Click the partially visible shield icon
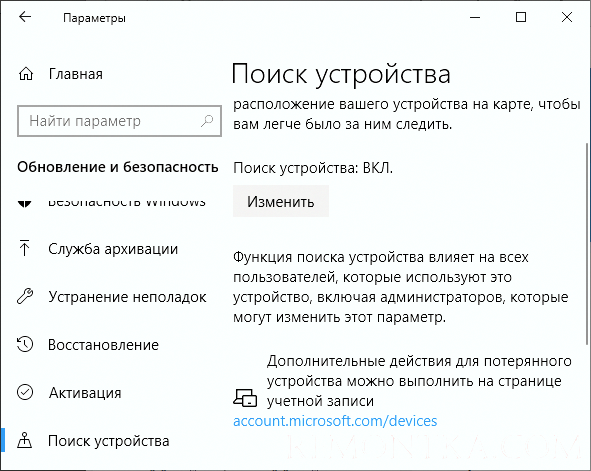Viewport: 591px width, 471px height. tap(25, 204)
